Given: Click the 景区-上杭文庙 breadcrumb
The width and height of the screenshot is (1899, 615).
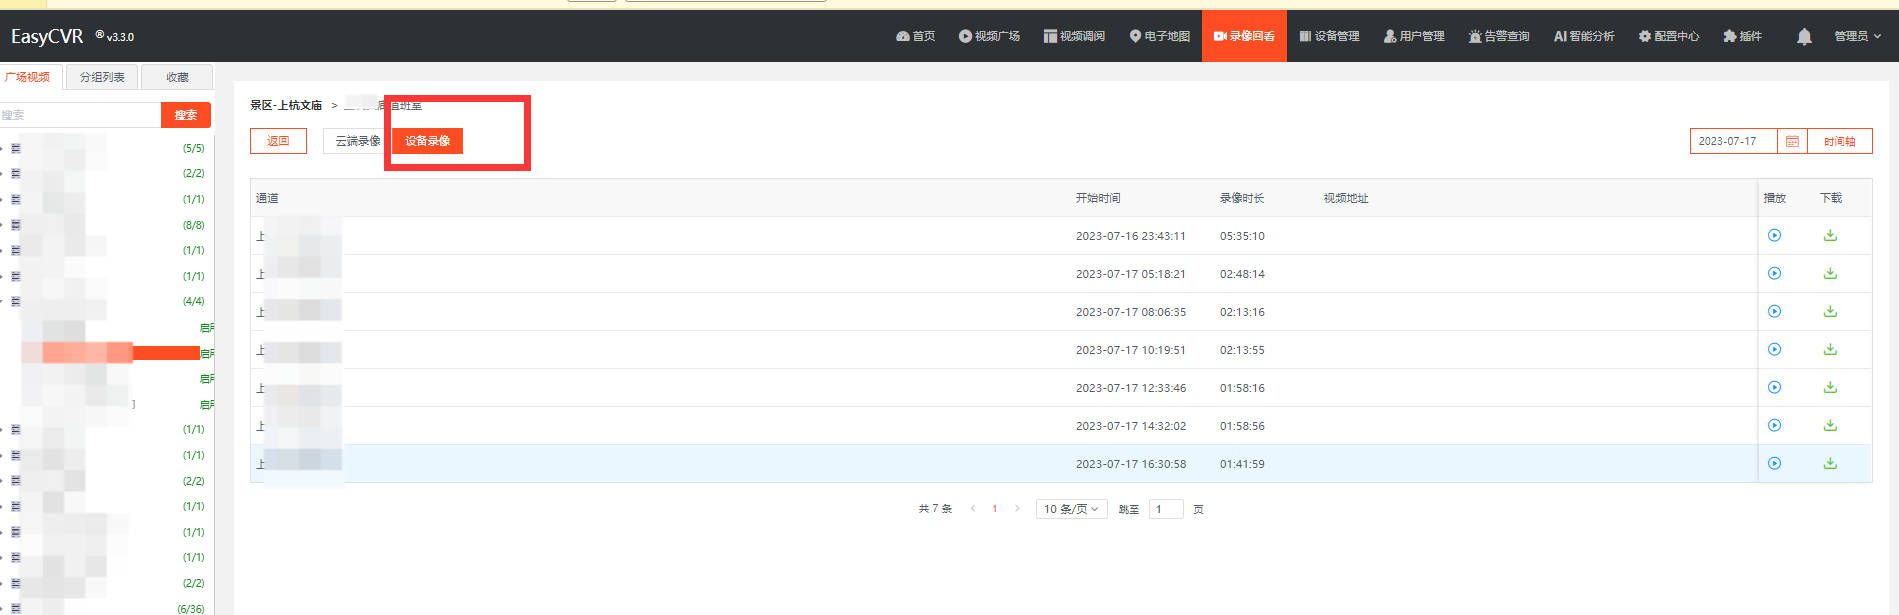Looking at the screenshot, I should [286, 105].
